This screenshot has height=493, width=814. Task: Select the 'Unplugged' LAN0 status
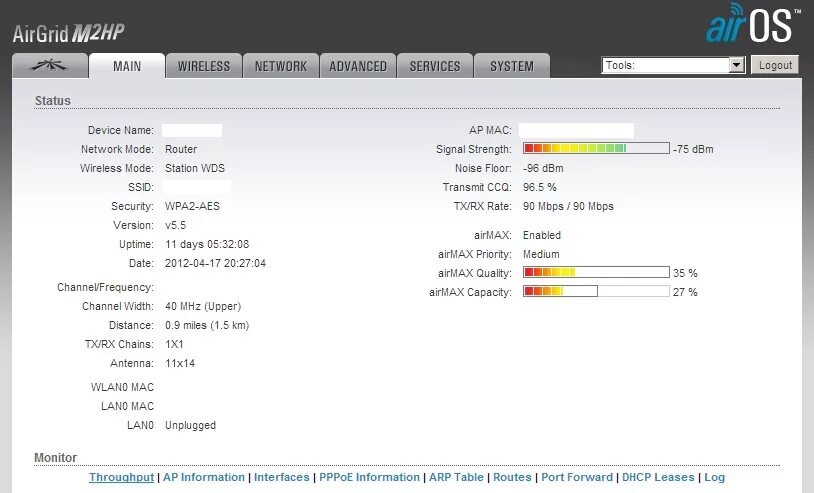point(190,425)
